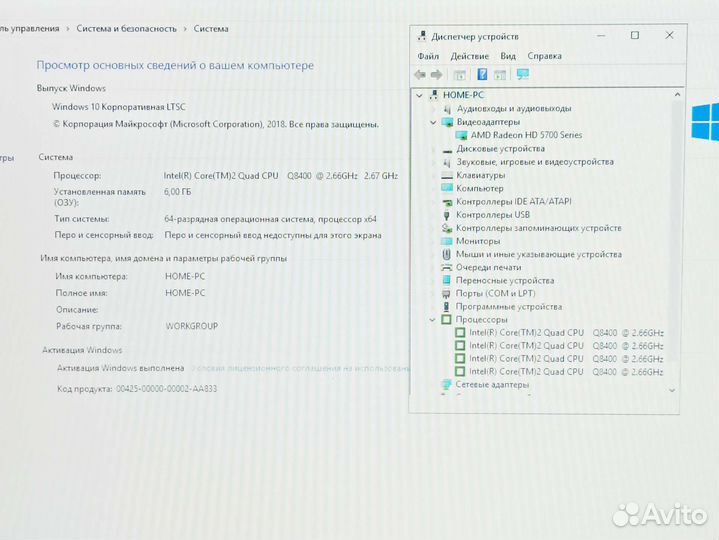Click scroll down arrow in device tree
Viewport: 719px width, 540px height.
pos(672,391)
